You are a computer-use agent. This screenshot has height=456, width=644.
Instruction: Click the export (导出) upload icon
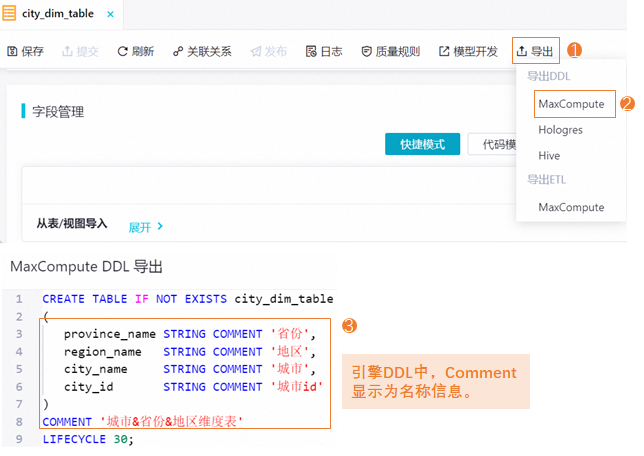(x=522, y=51)
